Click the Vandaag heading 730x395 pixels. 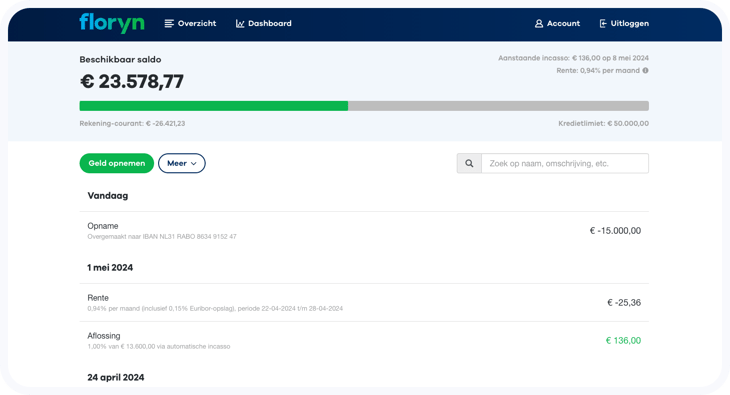click(x=108, y=196)
